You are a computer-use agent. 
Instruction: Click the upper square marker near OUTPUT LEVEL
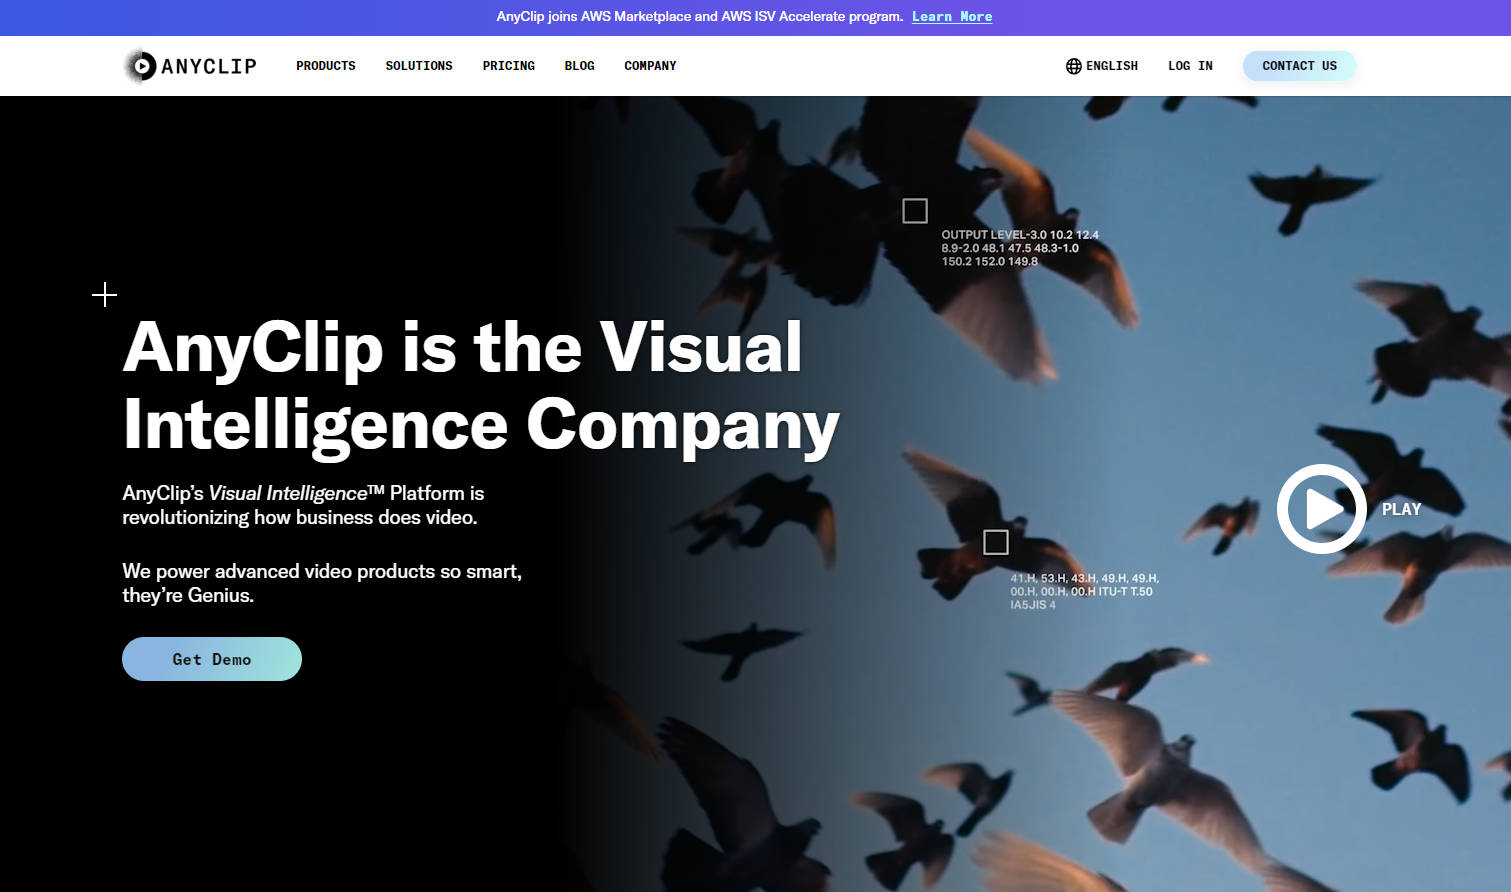tap(915, 211)
